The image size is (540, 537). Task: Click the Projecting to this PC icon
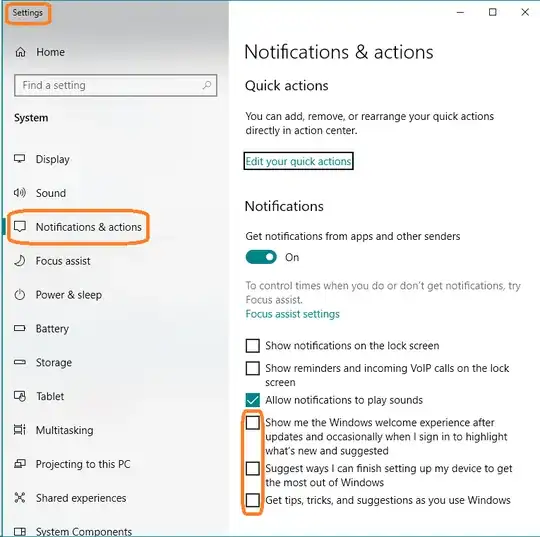(x=20, y=464)
